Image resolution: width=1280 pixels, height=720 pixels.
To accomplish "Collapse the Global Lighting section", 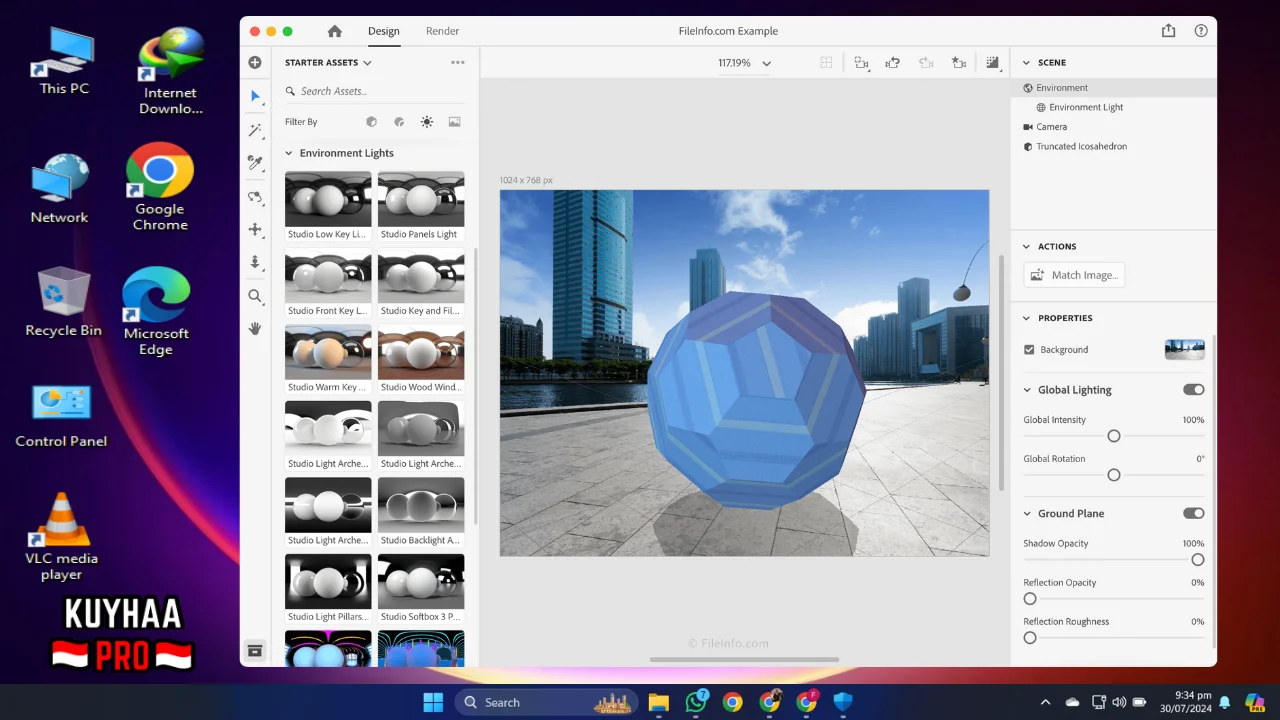I will (1027, 390).
